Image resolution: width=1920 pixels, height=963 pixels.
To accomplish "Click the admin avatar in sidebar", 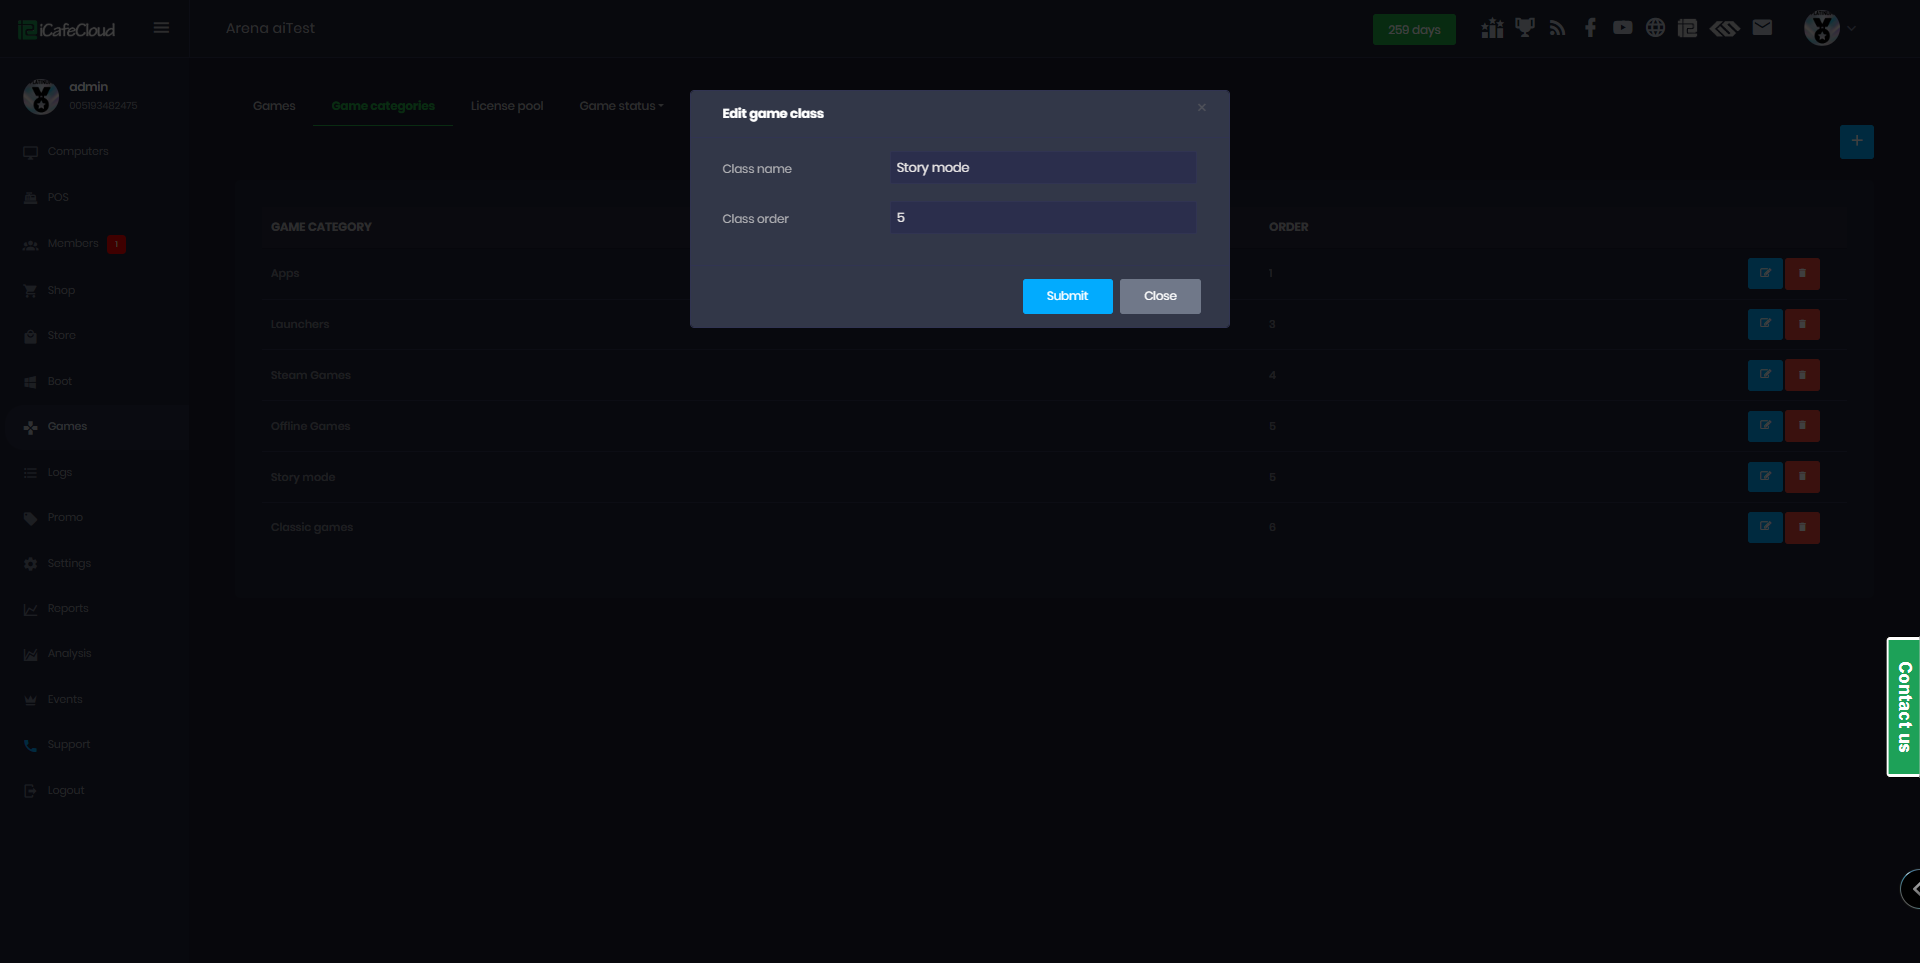I will click(x=41, y=97).
